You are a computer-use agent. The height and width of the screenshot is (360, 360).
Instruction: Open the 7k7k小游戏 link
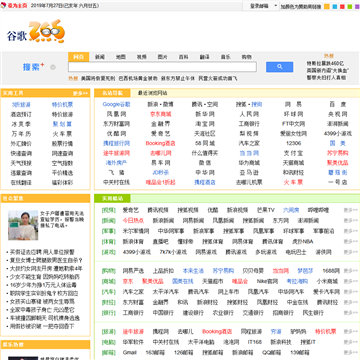pyautogui.click(x=173, y=252)
